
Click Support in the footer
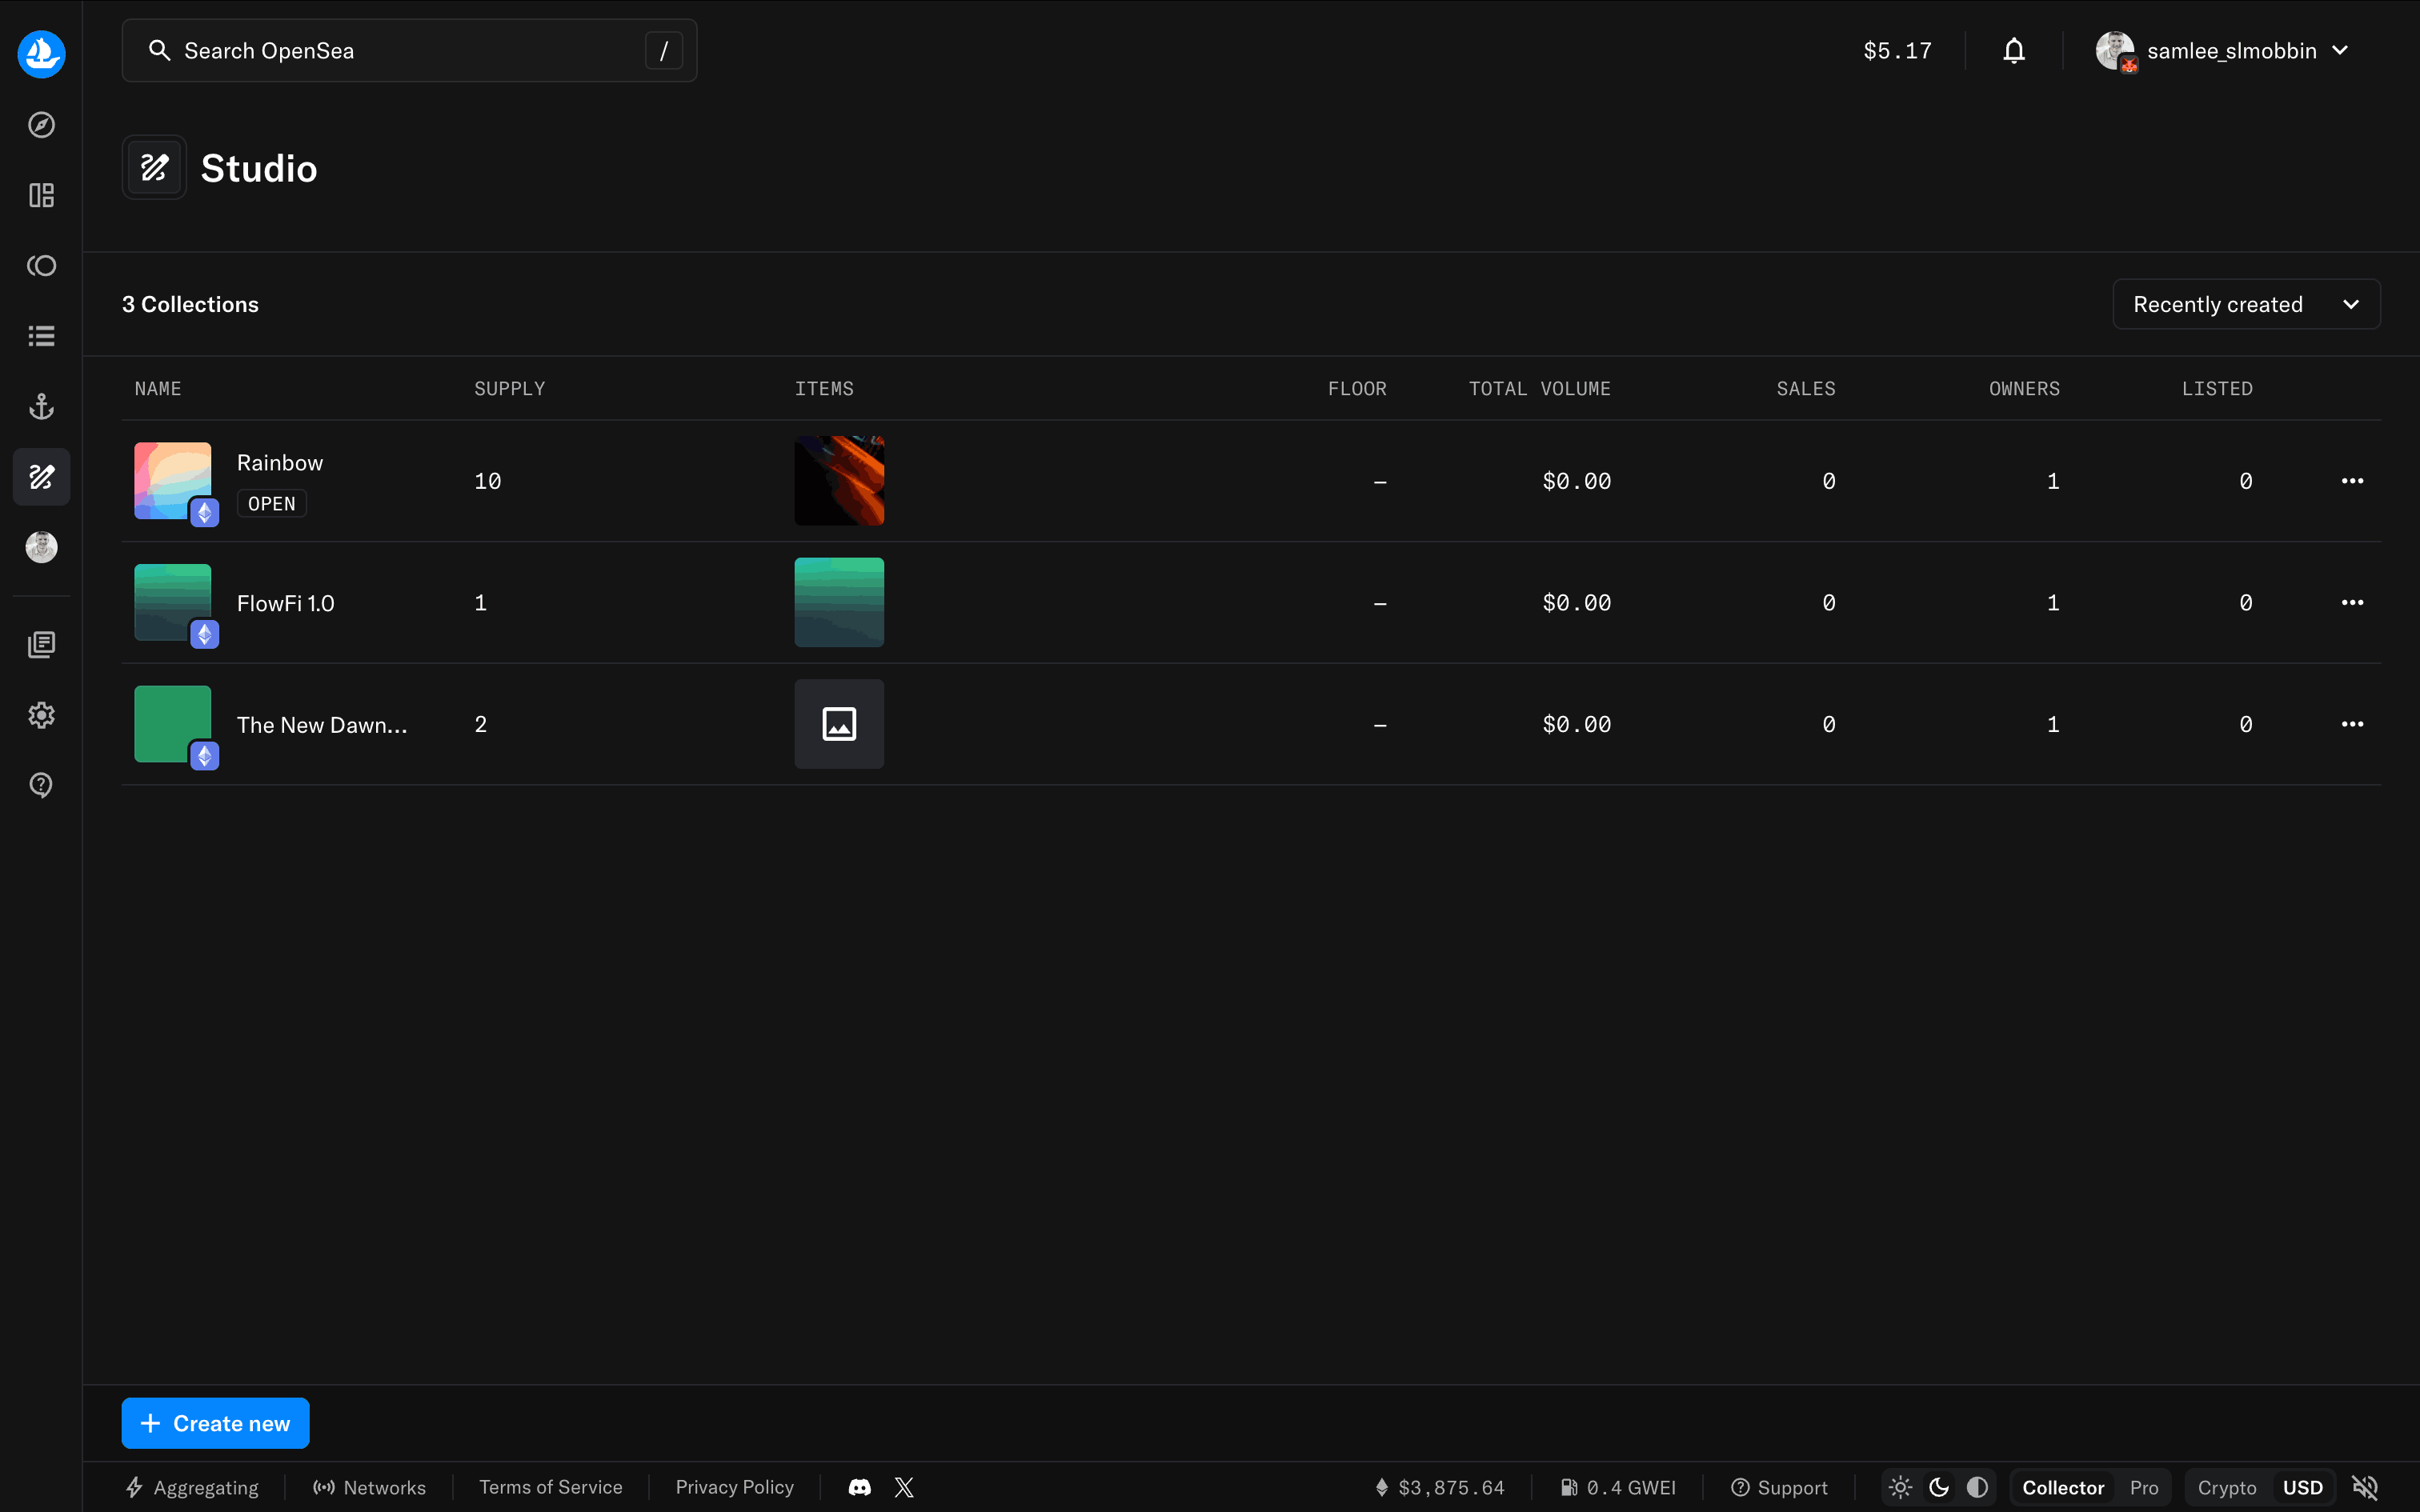click(1779, 1487)
